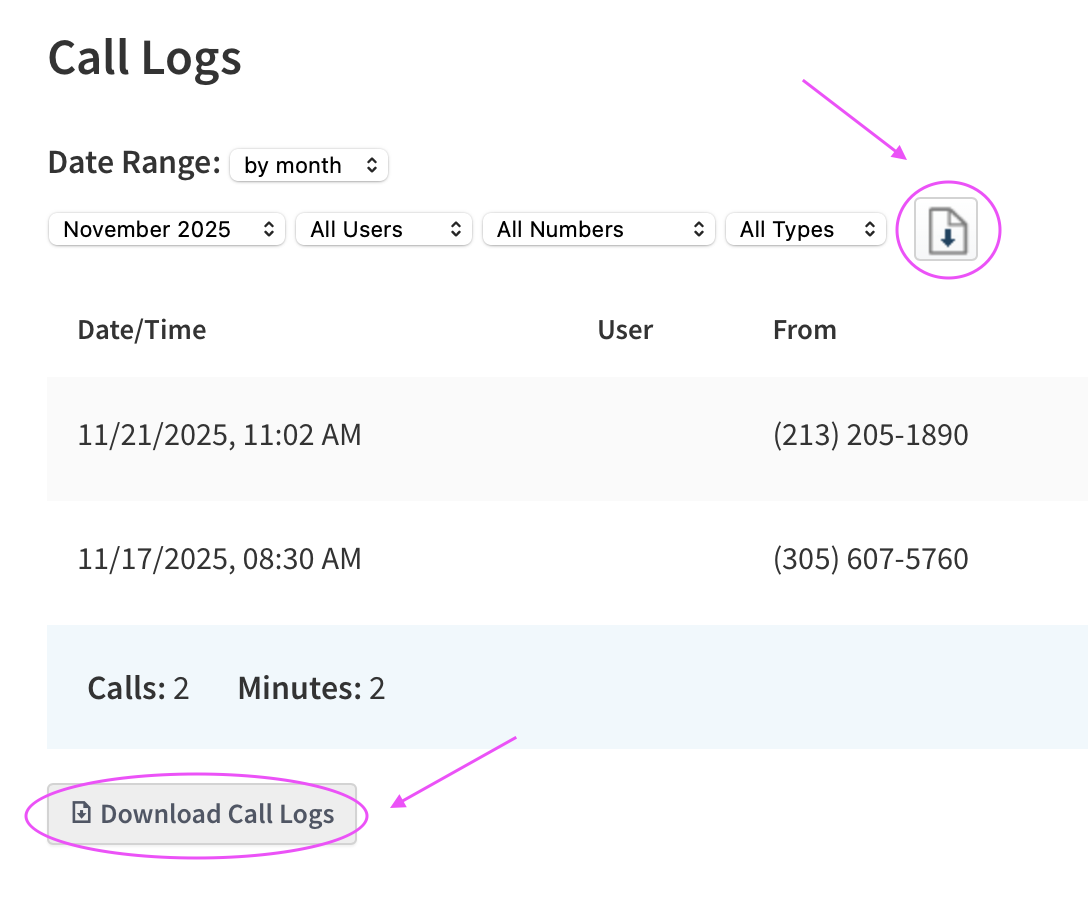
Task: Click the Minutes: 2 summary total
Action: 311,688
